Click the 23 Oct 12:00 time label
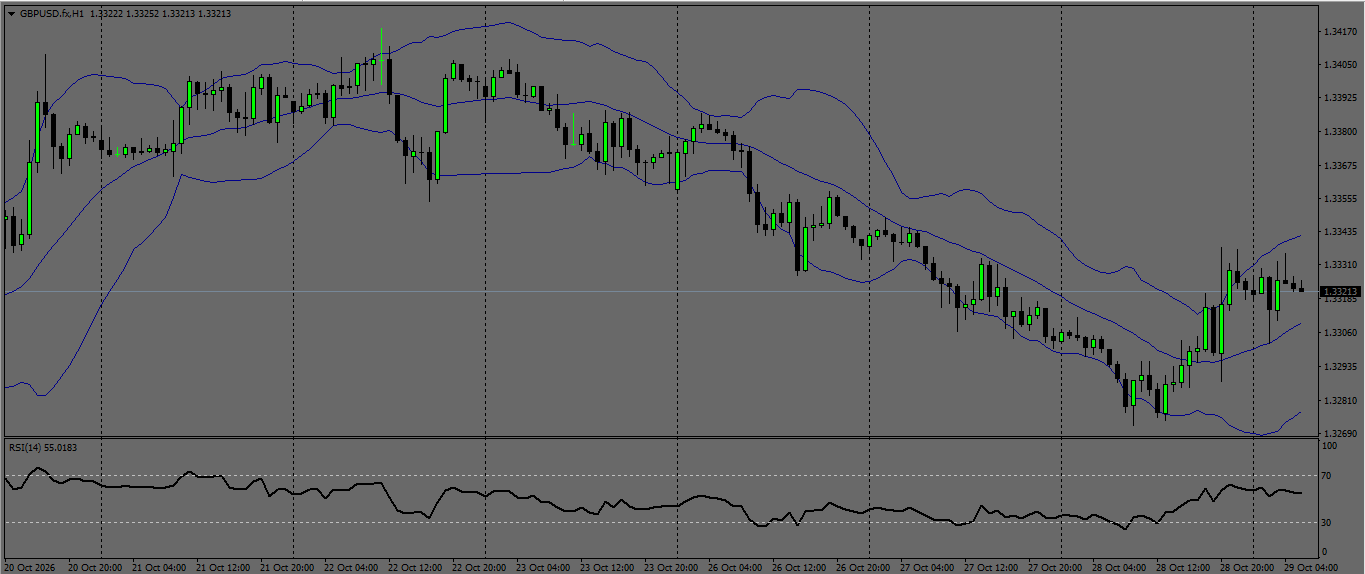Viewport: 1365px width, 574px height. click(x=607, y=567)
